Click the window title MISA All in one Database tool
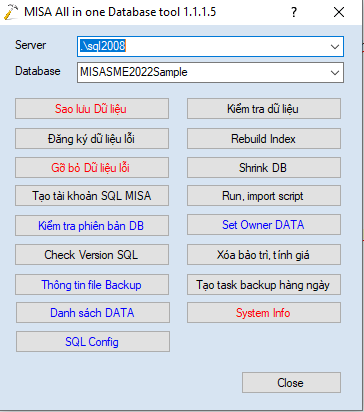 coord(120,12)
